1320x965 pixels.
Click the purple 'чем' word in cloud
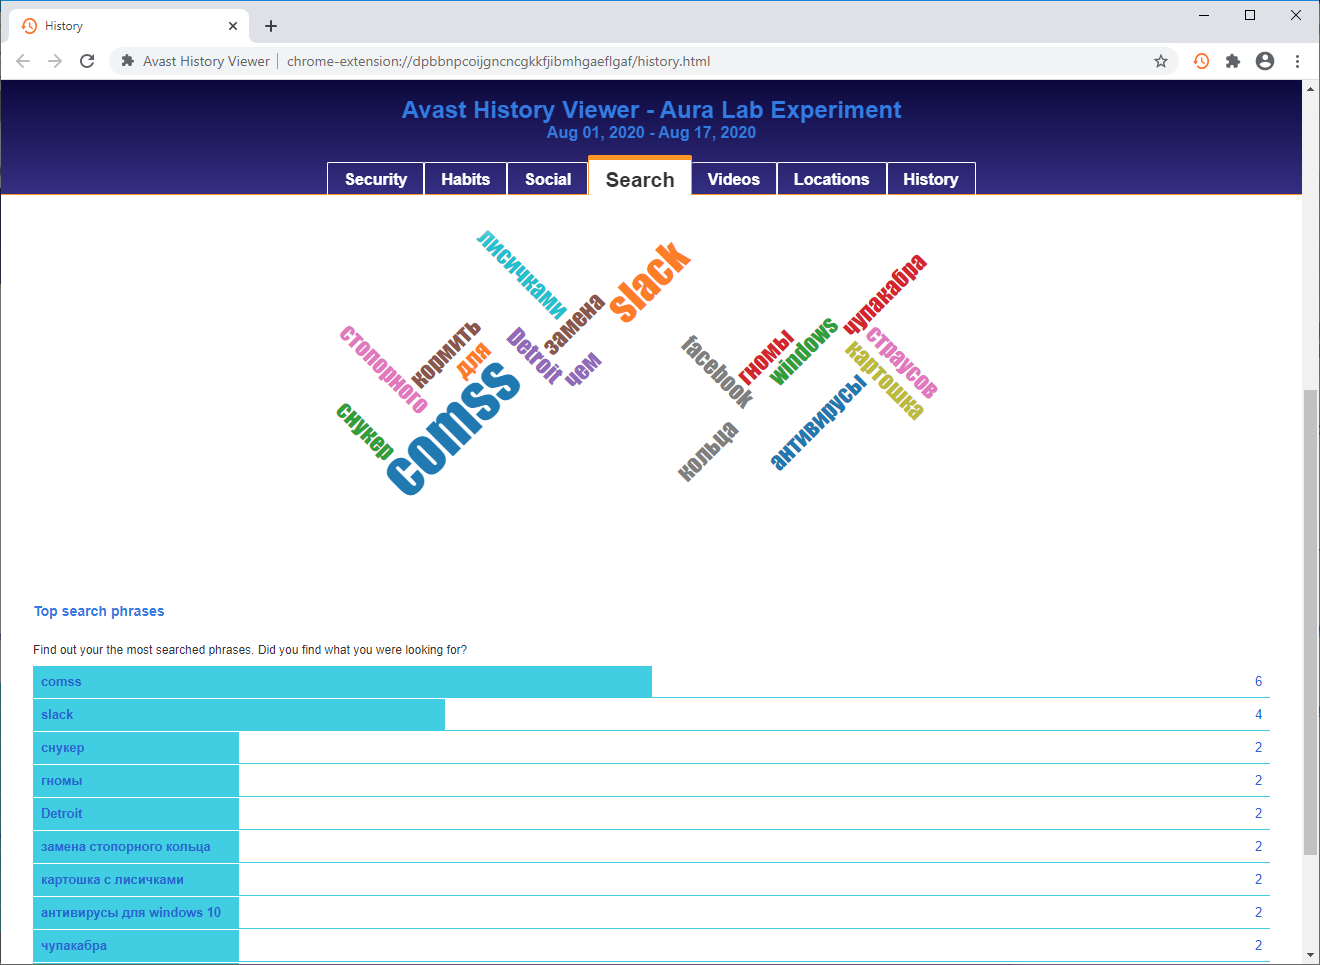click(583, 369)
